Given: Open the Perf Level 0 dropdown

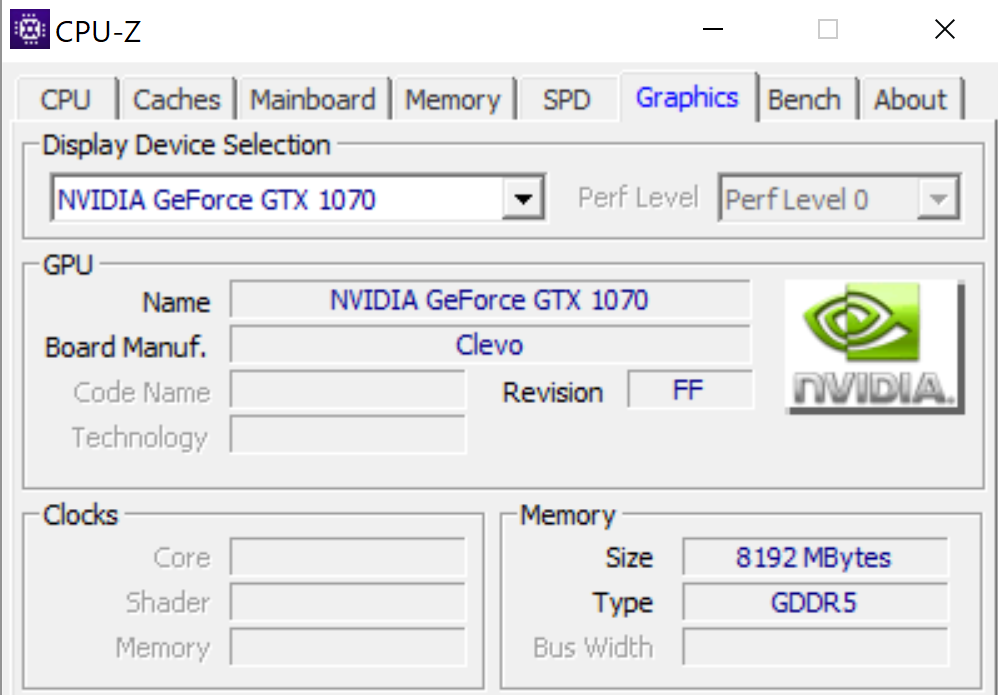Looking at the screenshot, I should (840, 199).
